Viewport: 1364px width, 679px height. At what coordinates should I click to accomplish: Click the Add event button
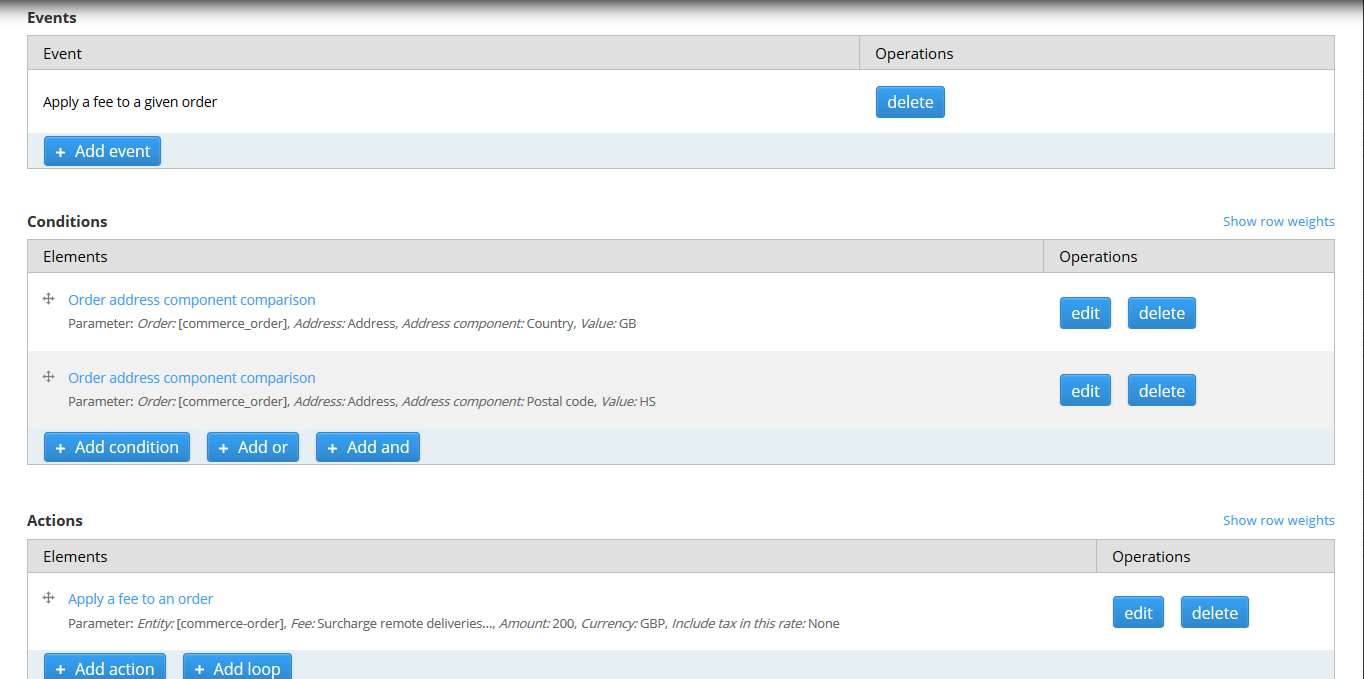[x=102, y=150]
